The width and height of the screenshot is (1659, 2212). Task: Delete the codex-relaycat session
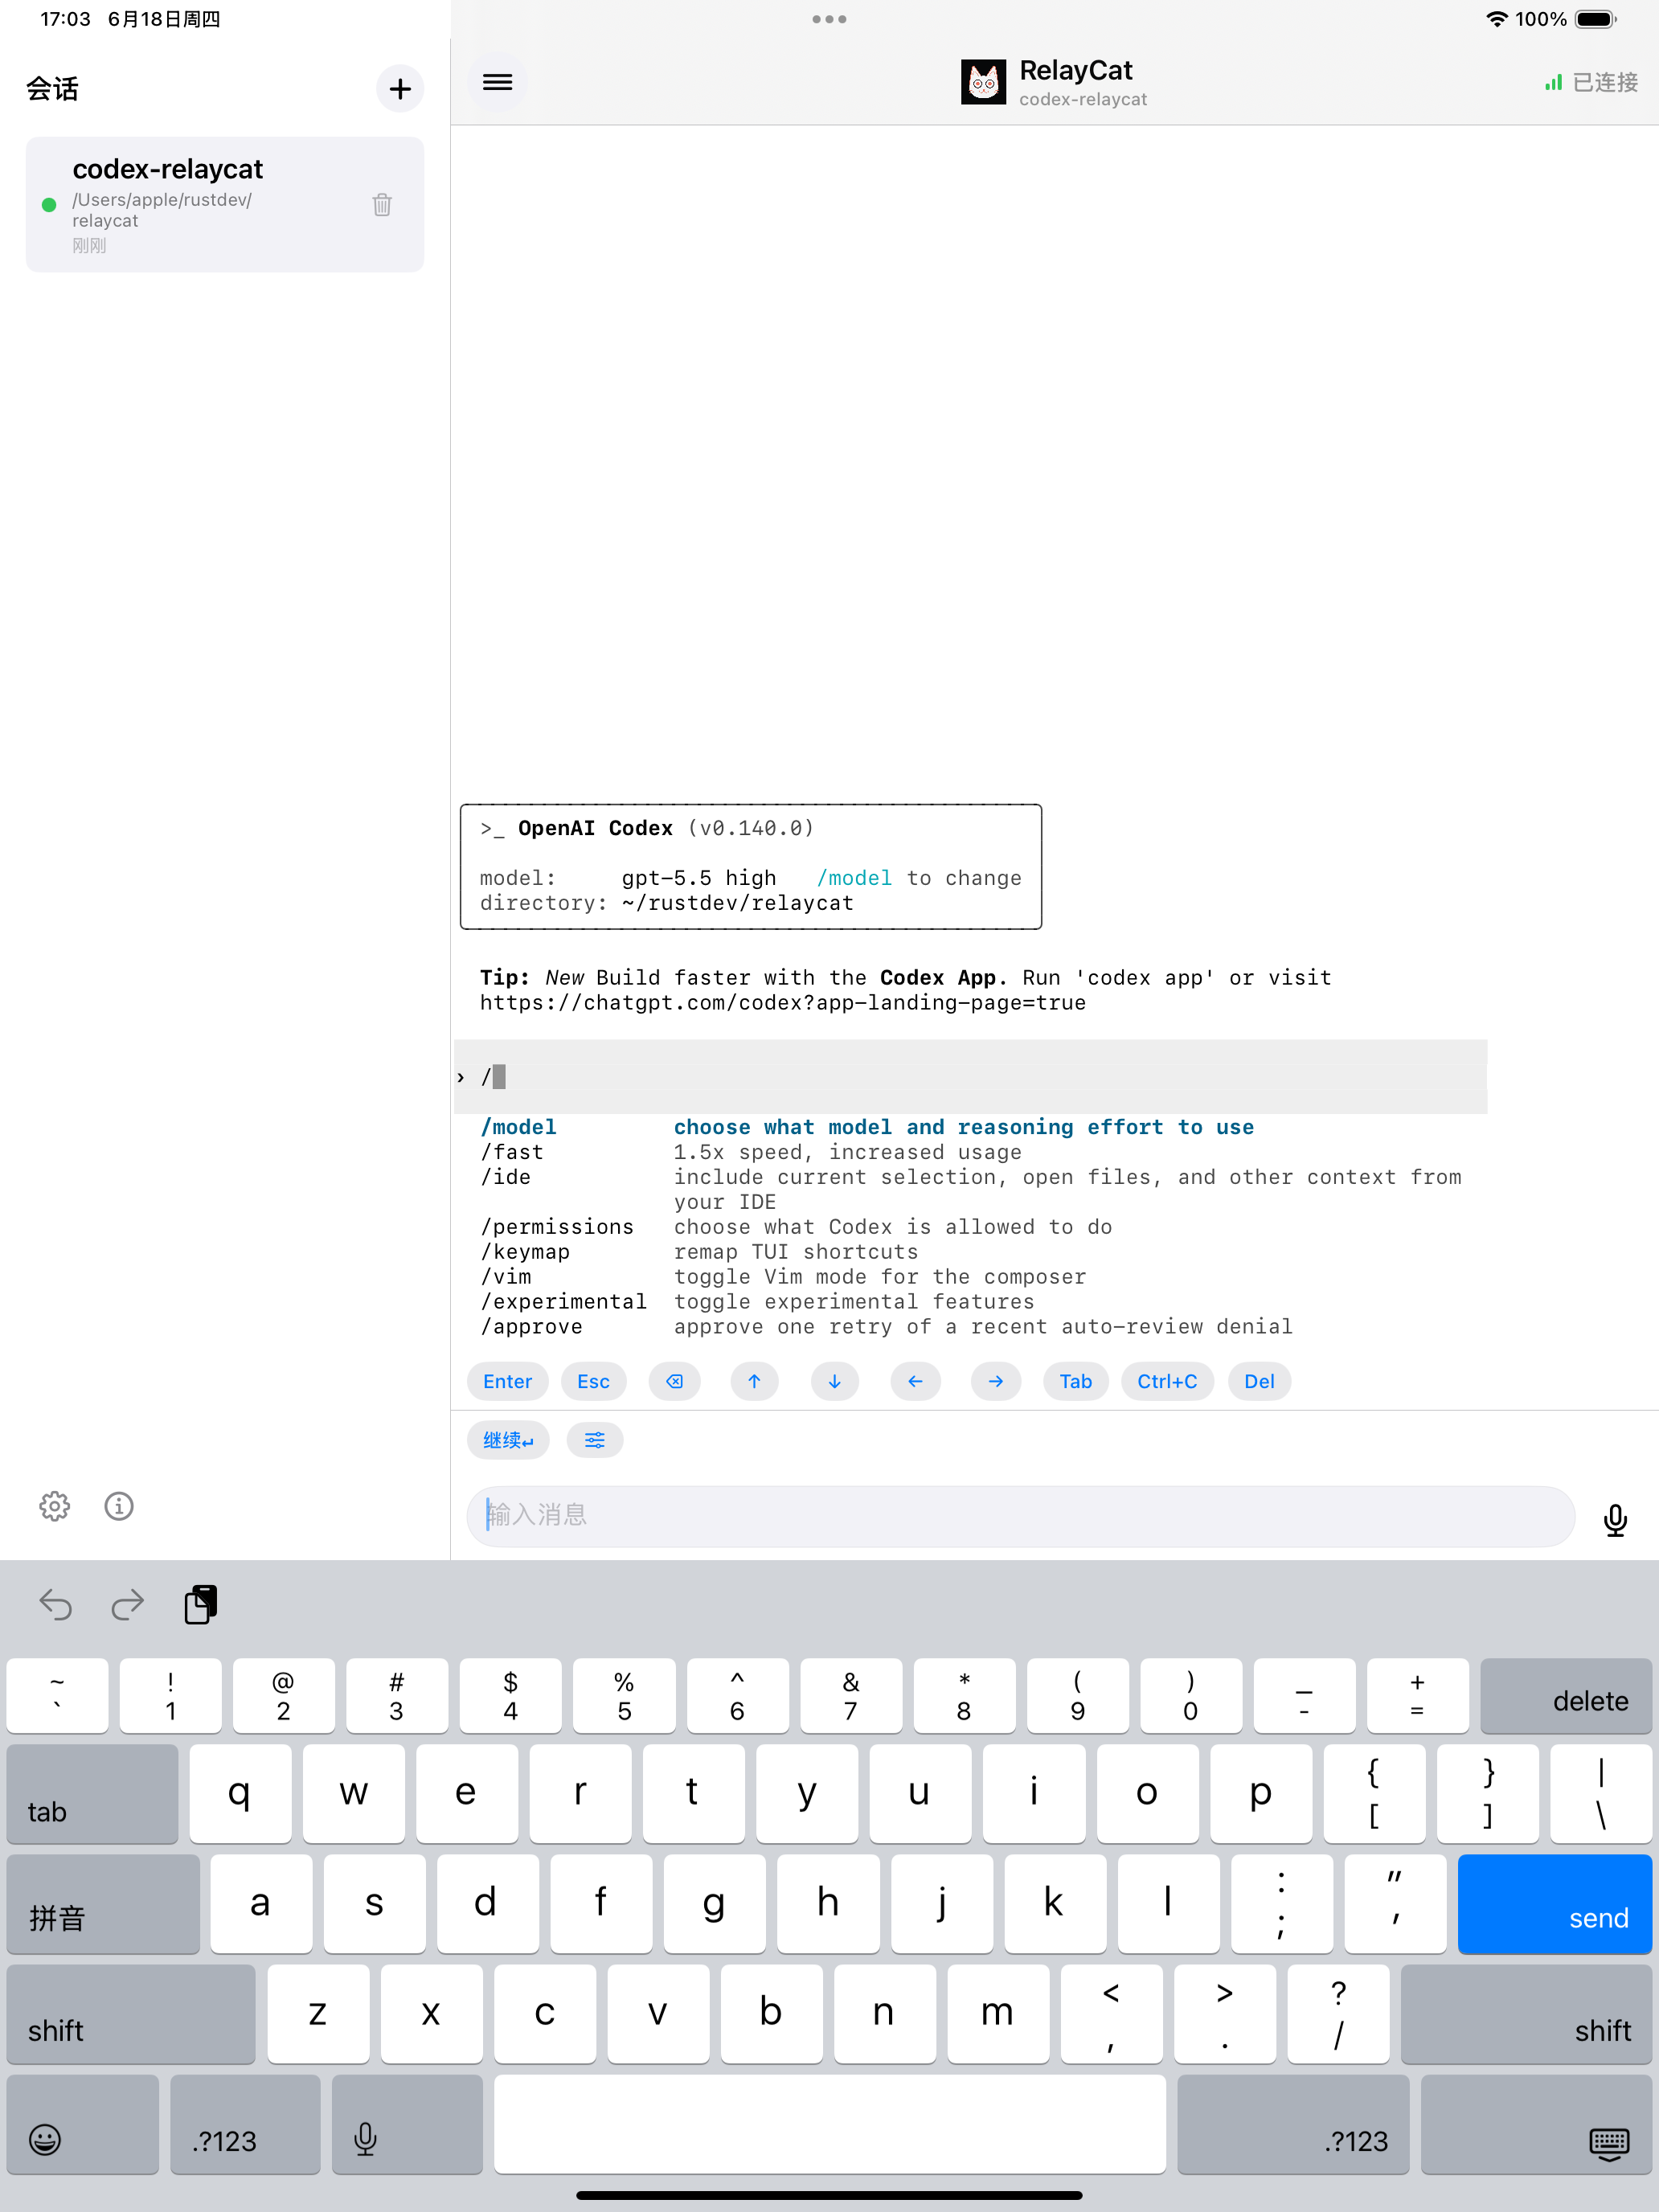(x=382, y=205)
